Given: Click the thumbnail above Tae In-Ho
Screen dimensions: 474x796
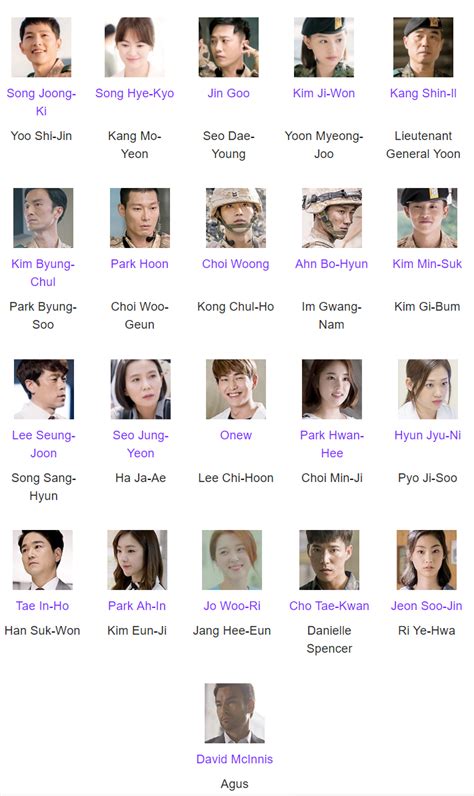Looking at the screenshot, I should tap(43, 560).
